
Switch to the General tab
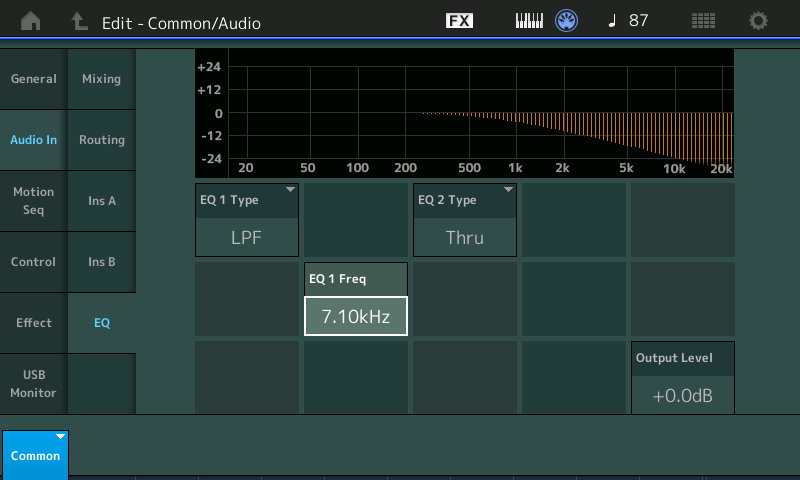pyautogui.click(x=33, y=79)
